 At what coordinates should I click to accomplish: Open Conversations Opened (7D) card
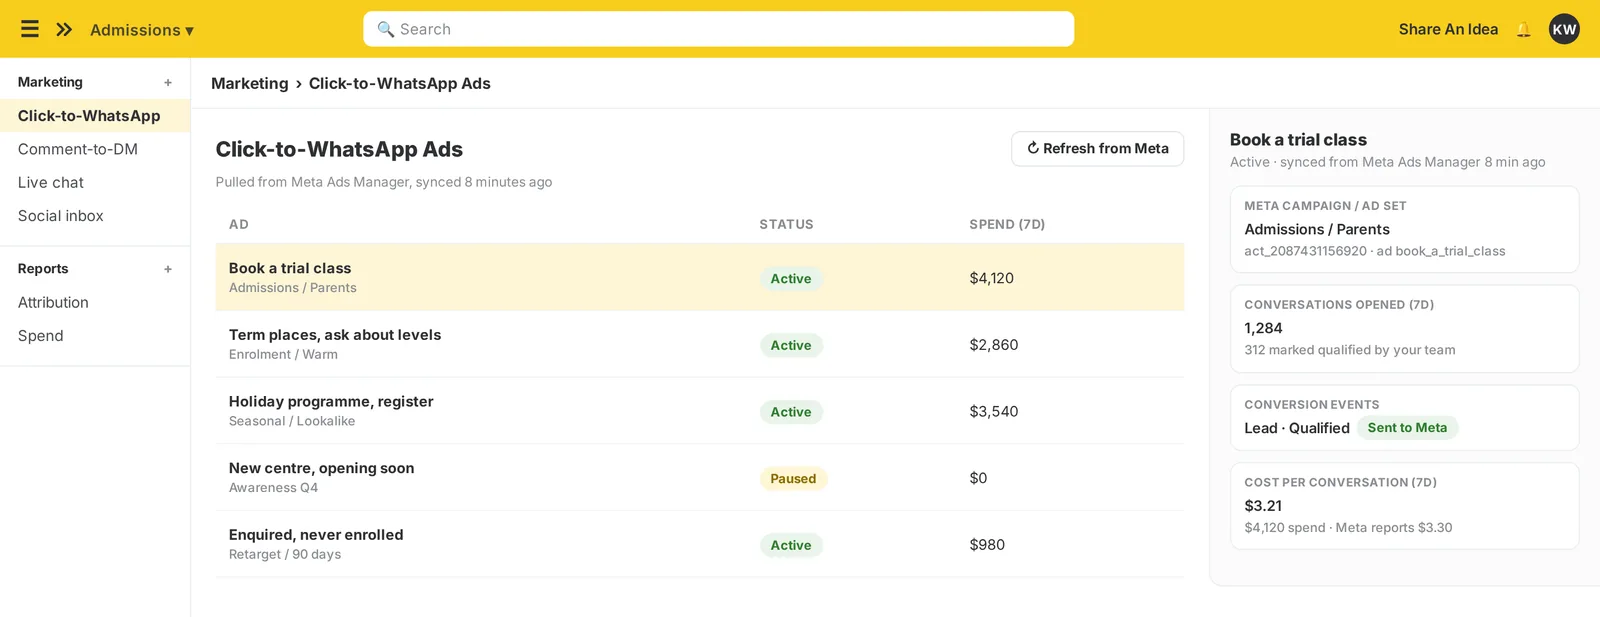pyautogui.click(x=1404, y=329)
